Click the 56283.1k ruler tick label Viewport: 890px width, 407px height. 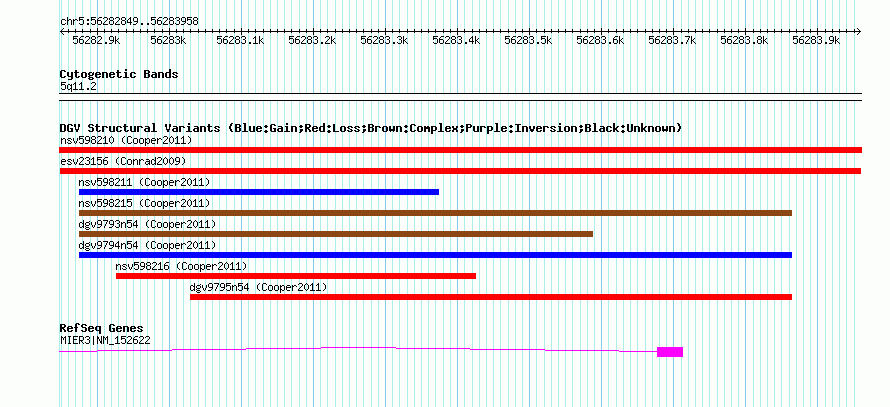pyautogui.click(x=241, y=40)
